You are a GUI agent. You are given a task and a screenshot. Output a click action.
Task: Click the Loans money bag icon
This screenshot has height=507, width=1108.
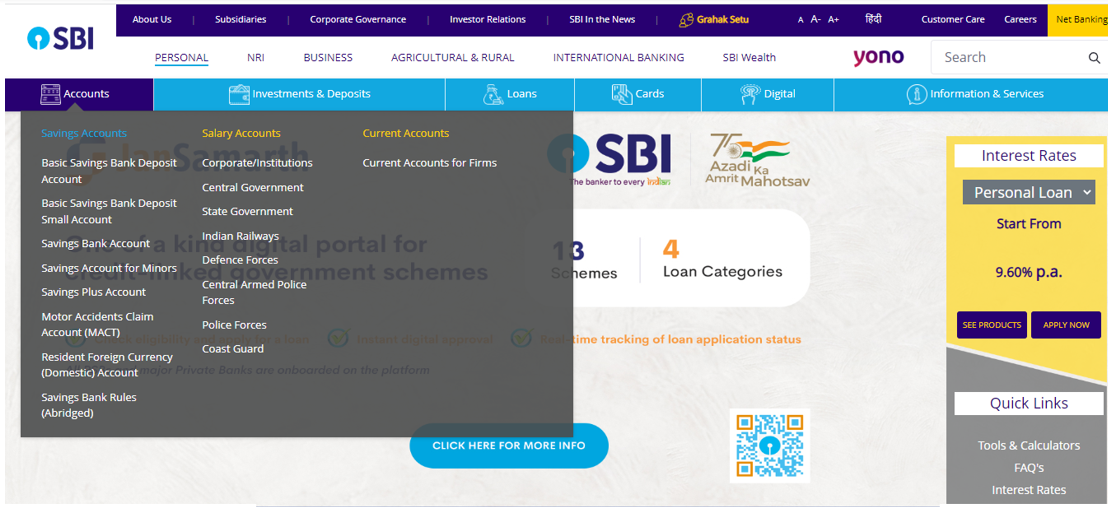[x=493, y=94]
